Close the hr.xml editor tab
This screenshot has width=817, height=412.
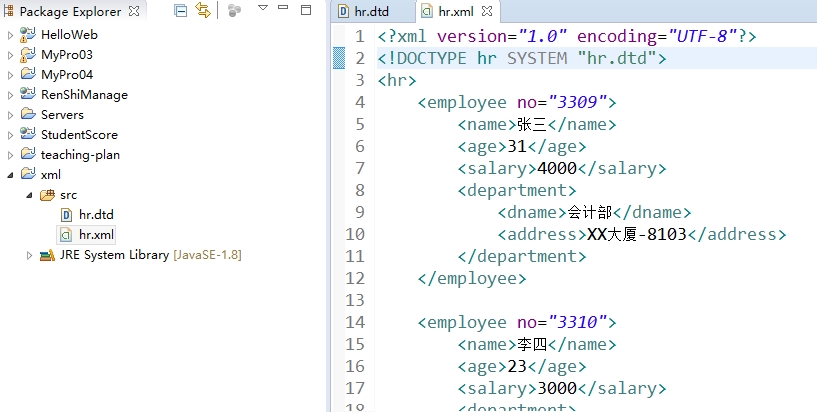click(x=487, y=11)
